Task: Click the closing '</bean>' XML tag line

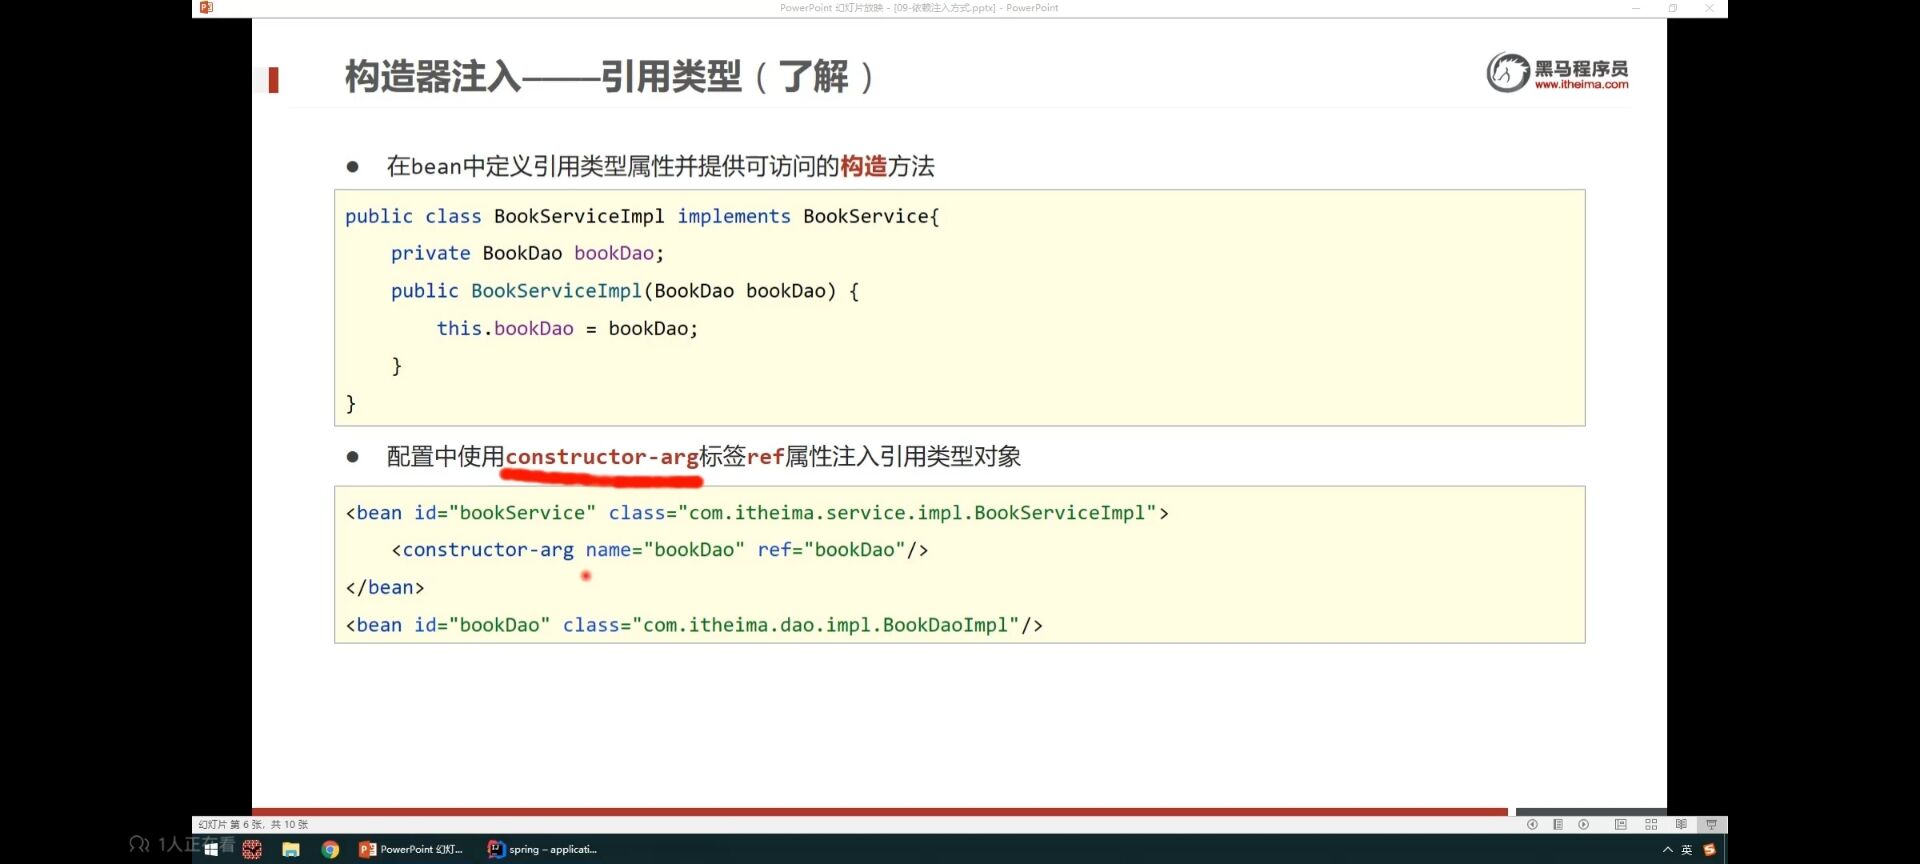Action: pyautogui.click(x=385, y=588)
